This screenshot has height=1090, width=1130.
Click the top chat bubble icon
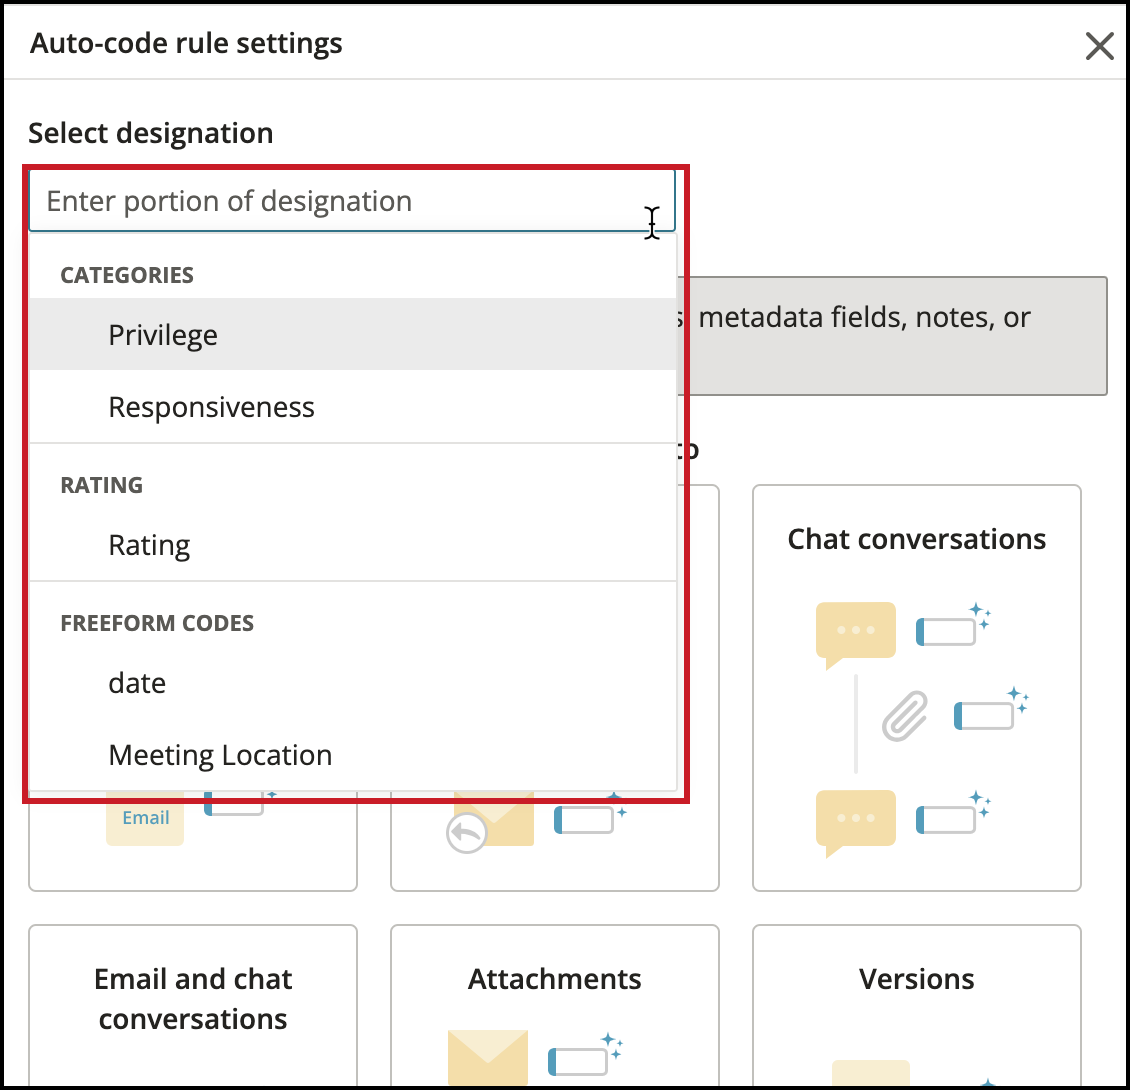[x=855, y=634]
